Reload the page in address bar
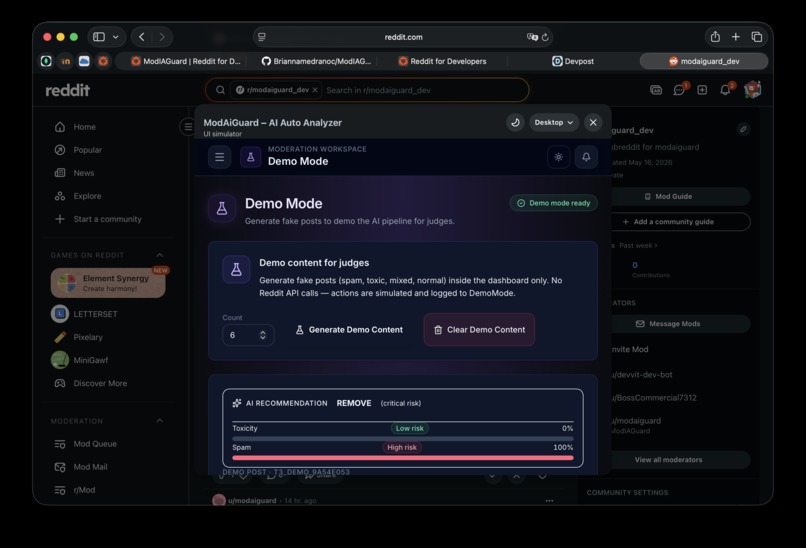This screenshot has height=548, width=806. click(x=545, y=37)
